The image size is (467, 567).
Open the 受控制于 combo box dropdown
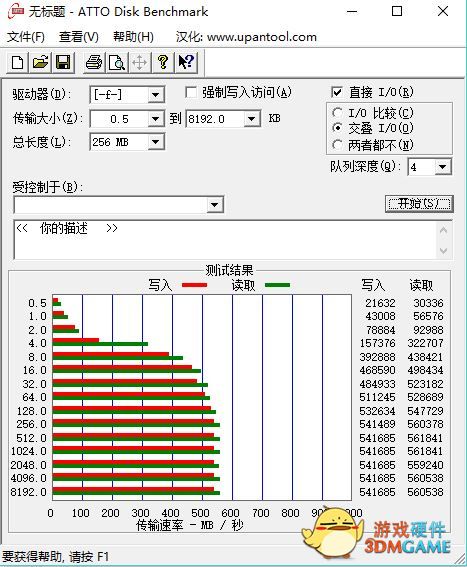coord(214,205)
